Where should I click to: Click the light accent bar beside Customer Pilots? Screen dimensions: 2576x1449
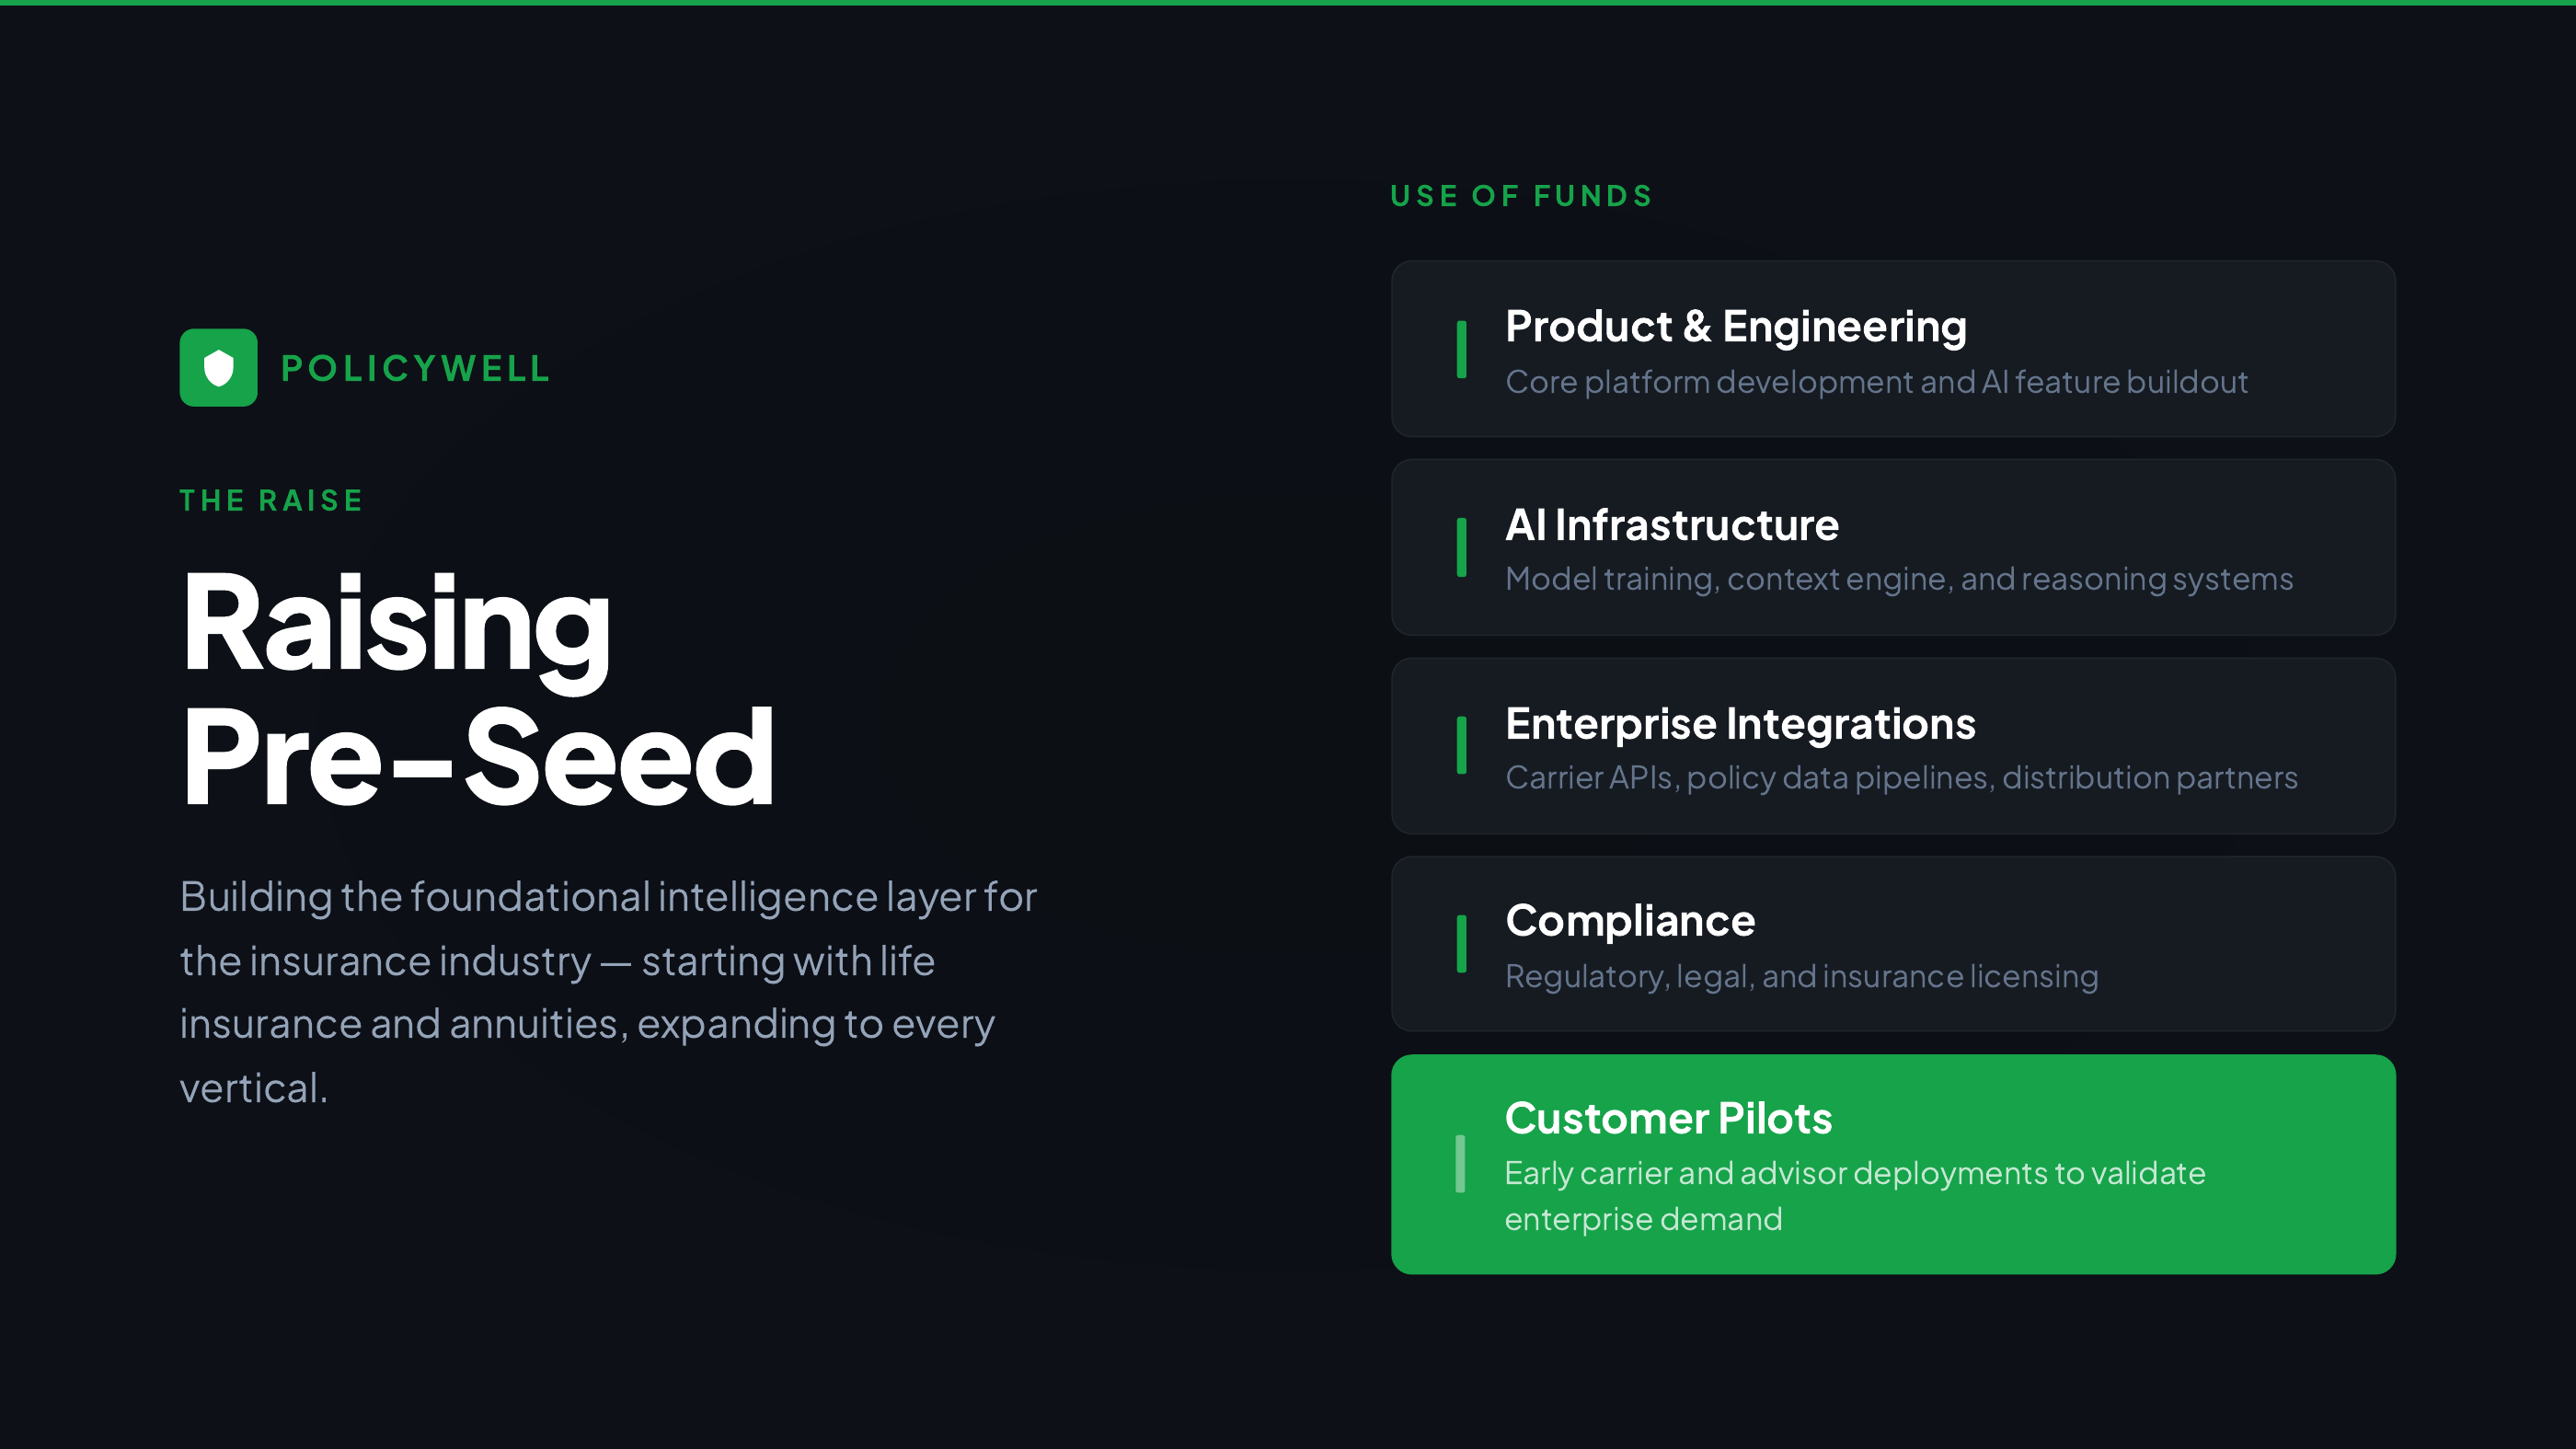pos(1460,1164)
